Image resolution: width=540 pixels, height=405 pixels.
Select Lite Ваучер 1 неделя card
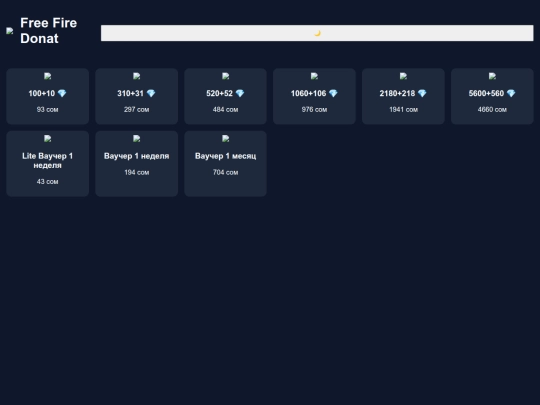click(x=48, y=164)
